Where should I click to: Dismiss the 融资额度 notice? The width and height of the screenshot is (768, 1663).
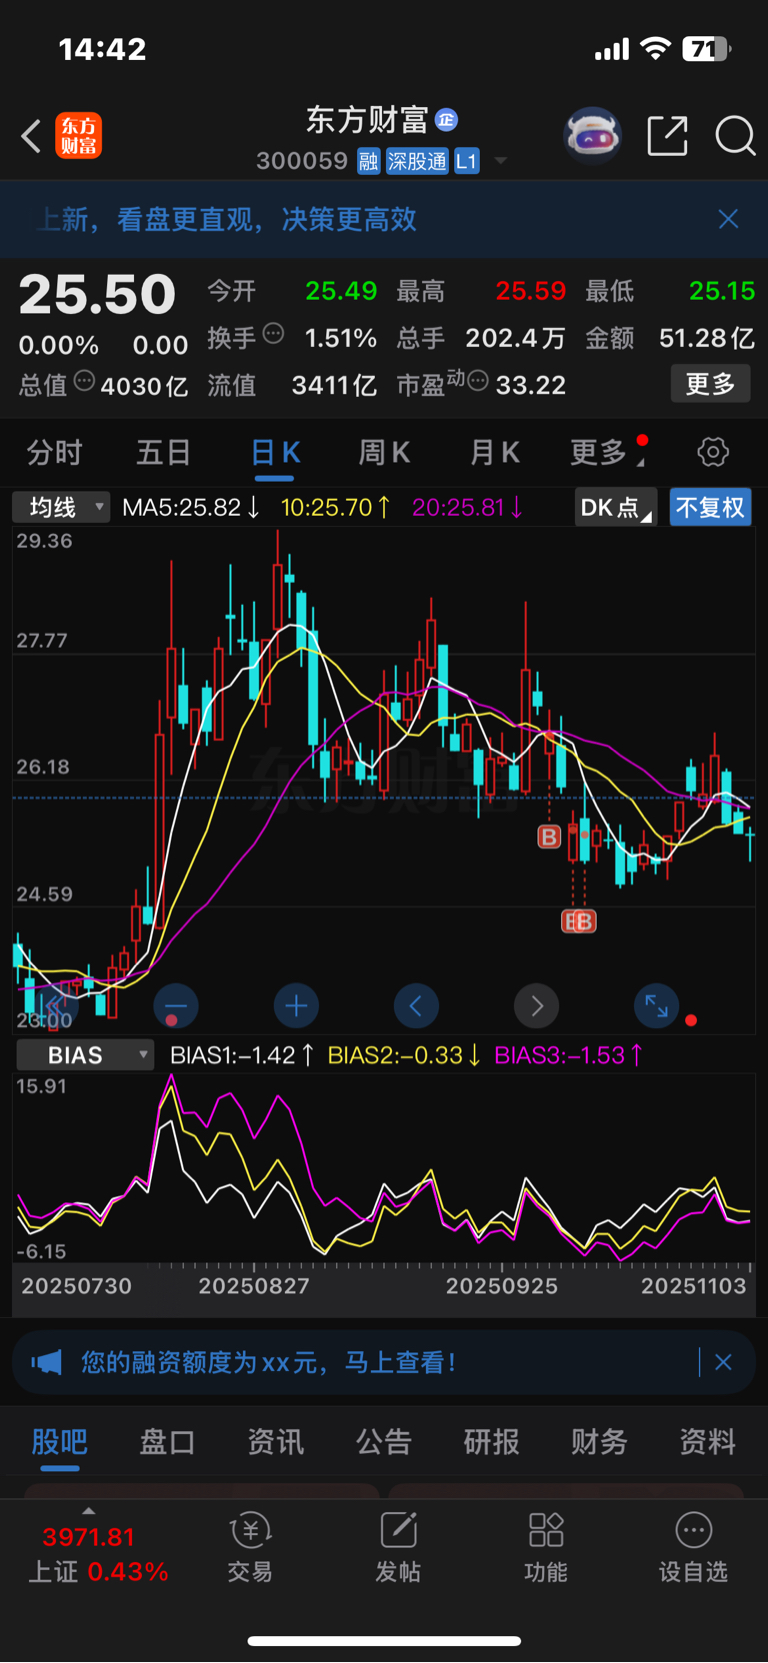pos(724,1362)
